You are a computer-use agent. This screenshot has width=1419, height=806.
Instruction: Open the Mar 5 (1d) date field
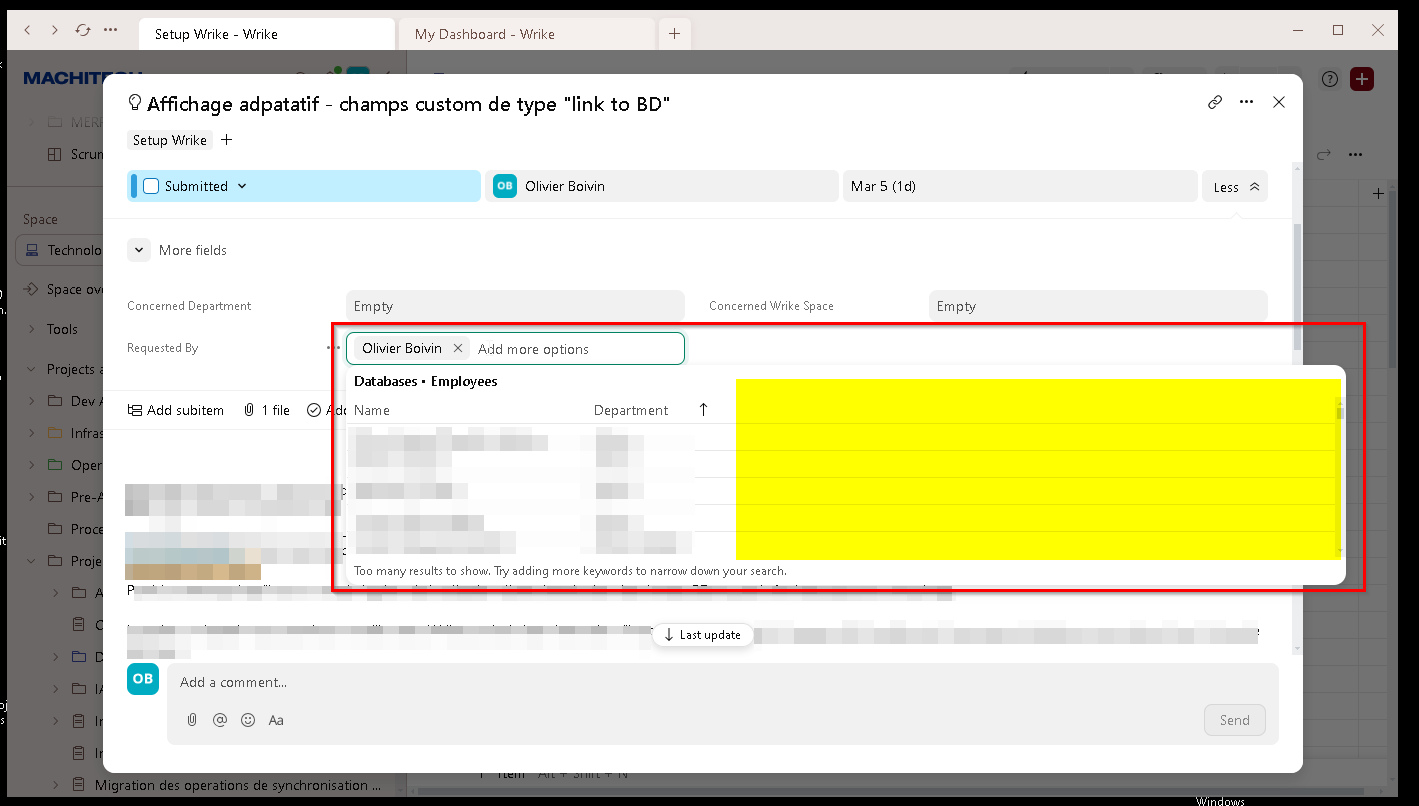coord(1019,186)
